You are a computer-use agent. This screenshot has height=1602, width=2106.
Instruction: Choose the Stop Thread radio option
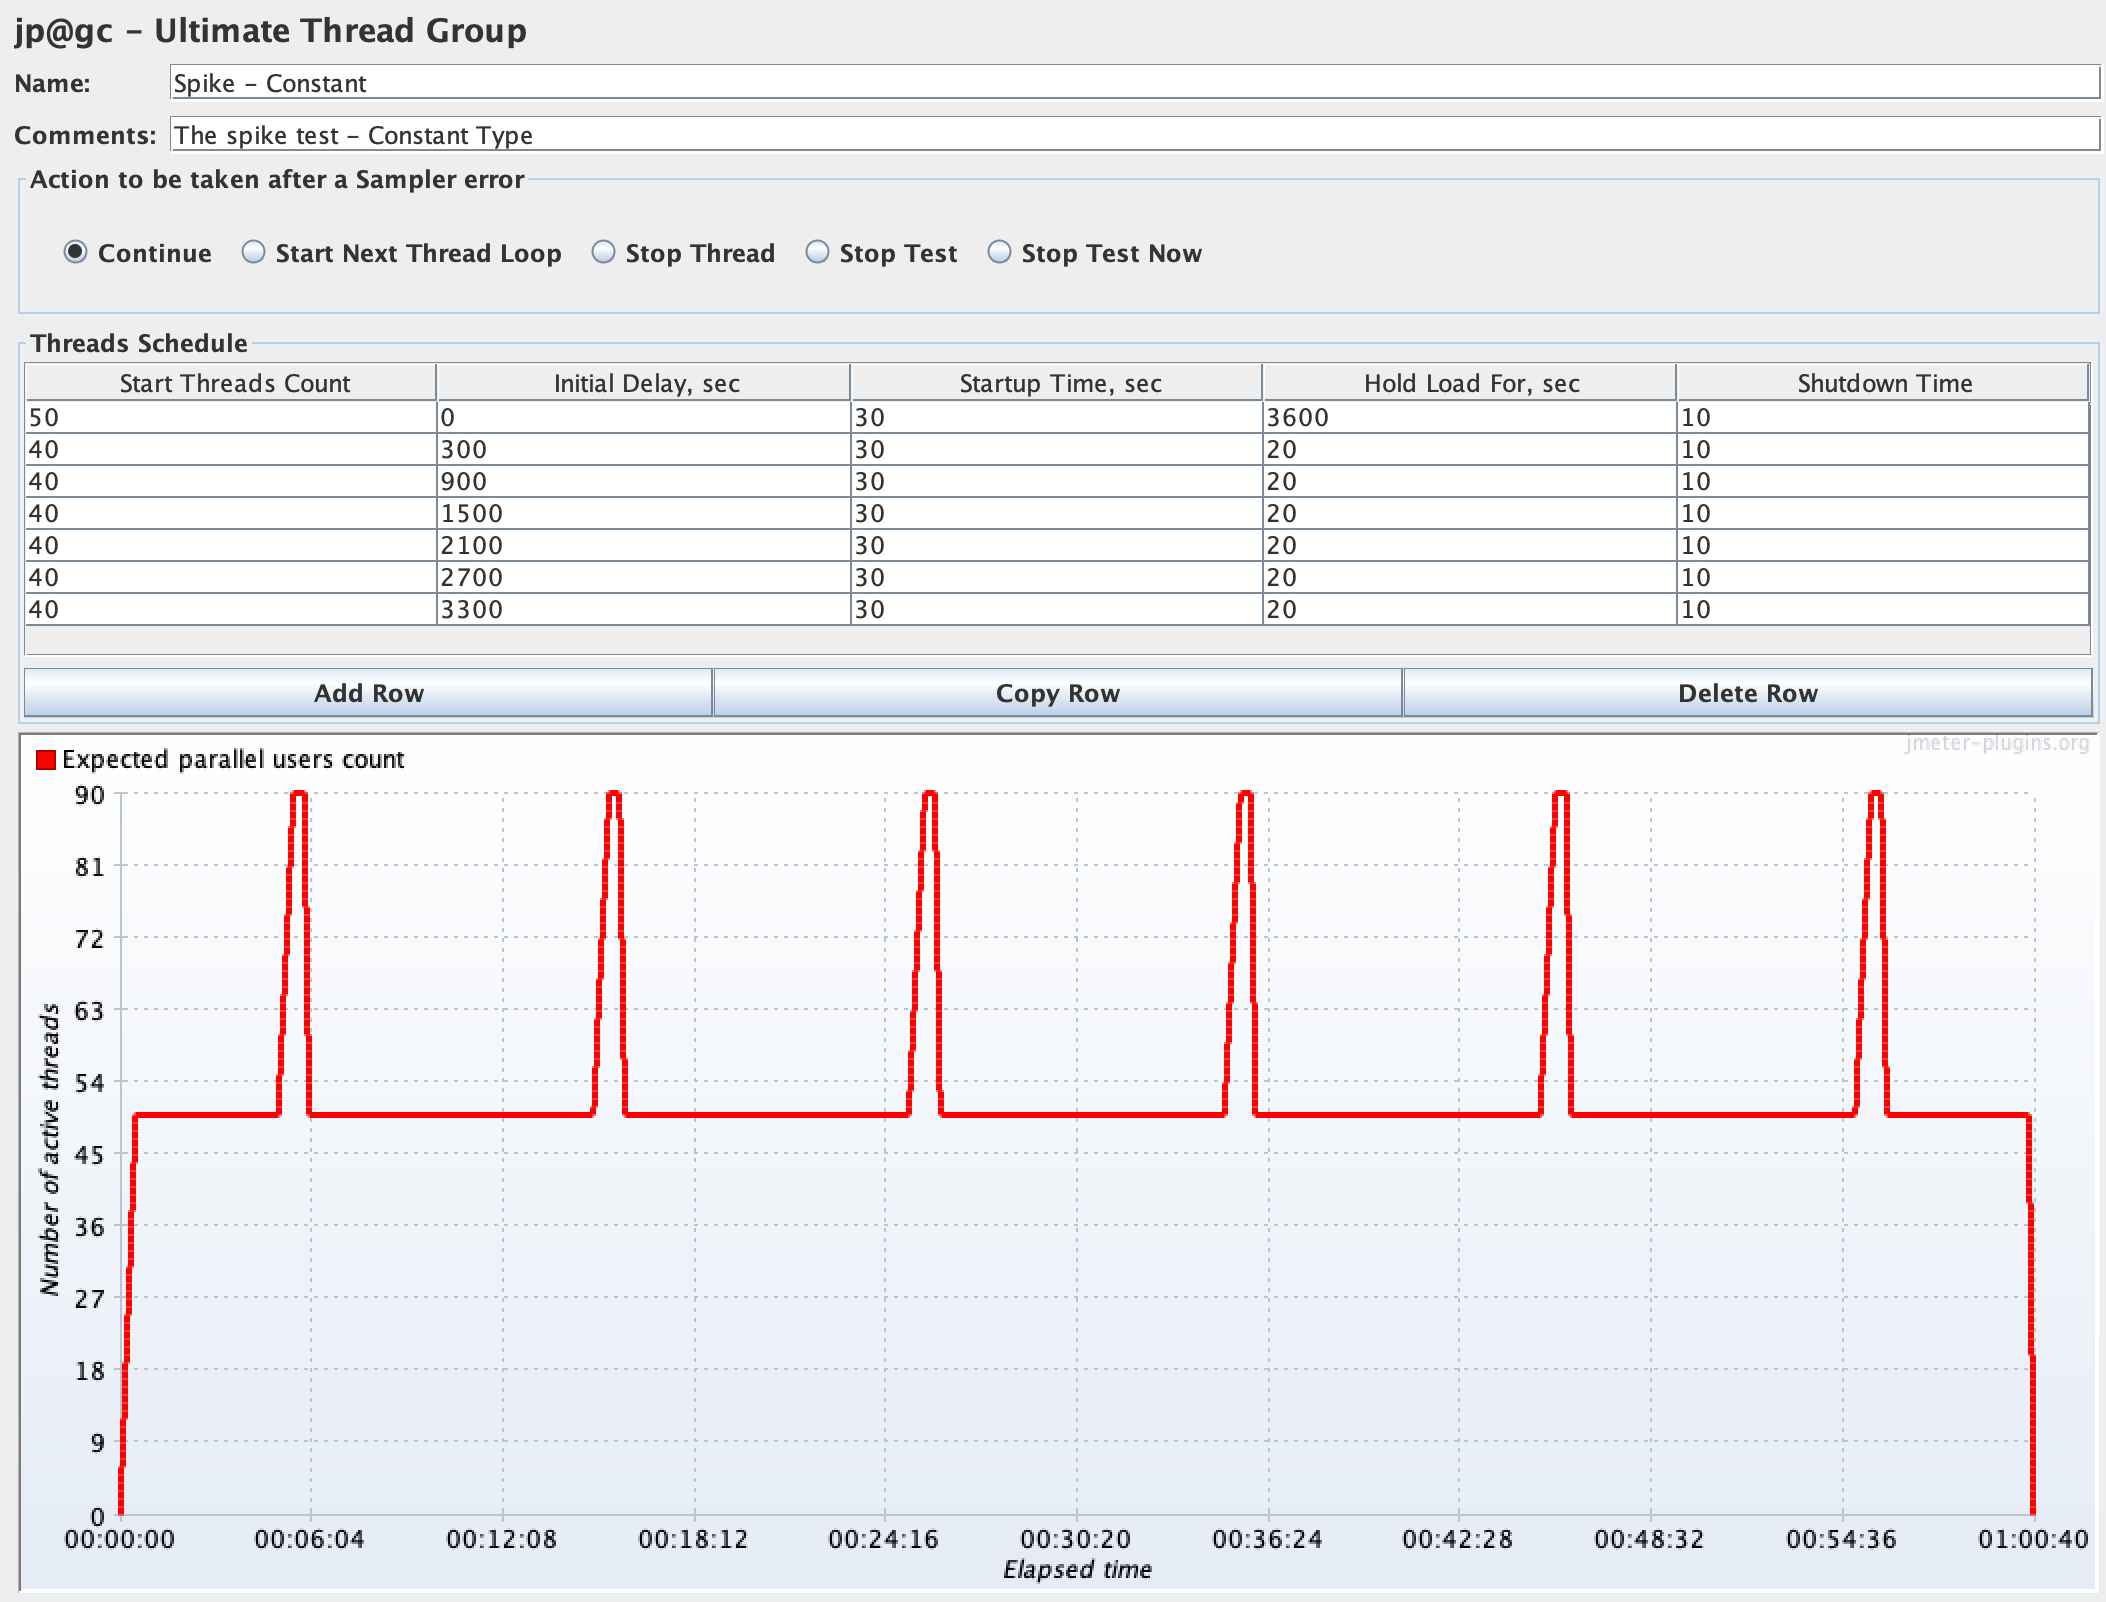[603, 253]
